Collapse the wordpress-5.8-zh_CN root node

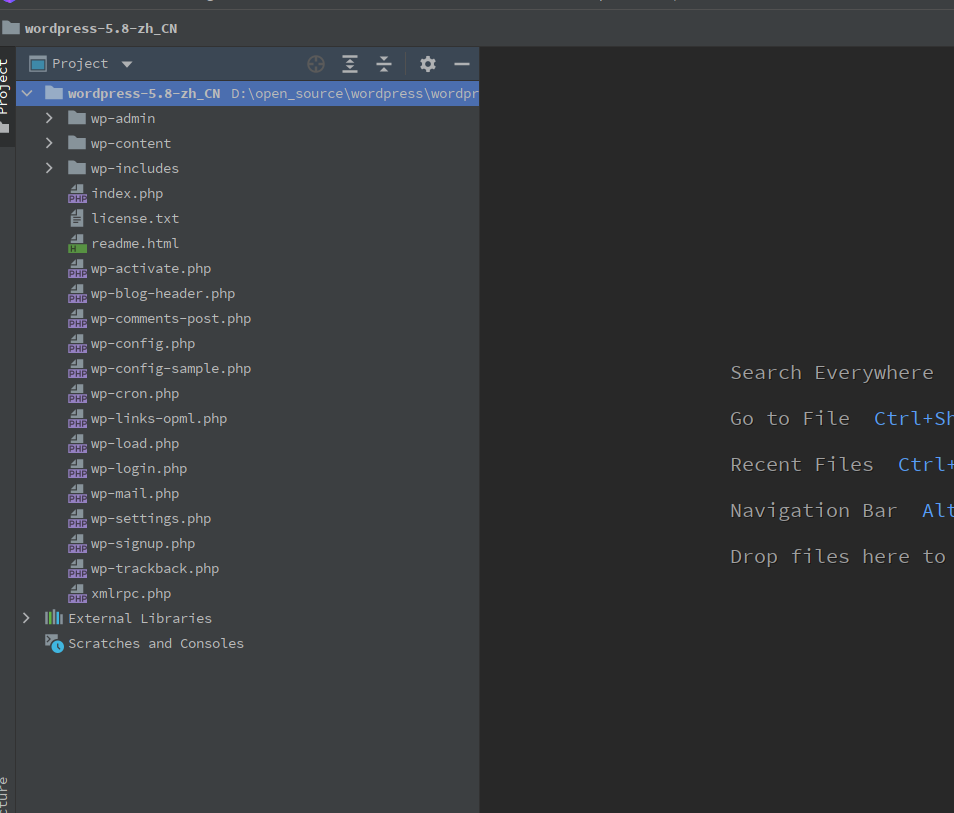click(26, 93)
